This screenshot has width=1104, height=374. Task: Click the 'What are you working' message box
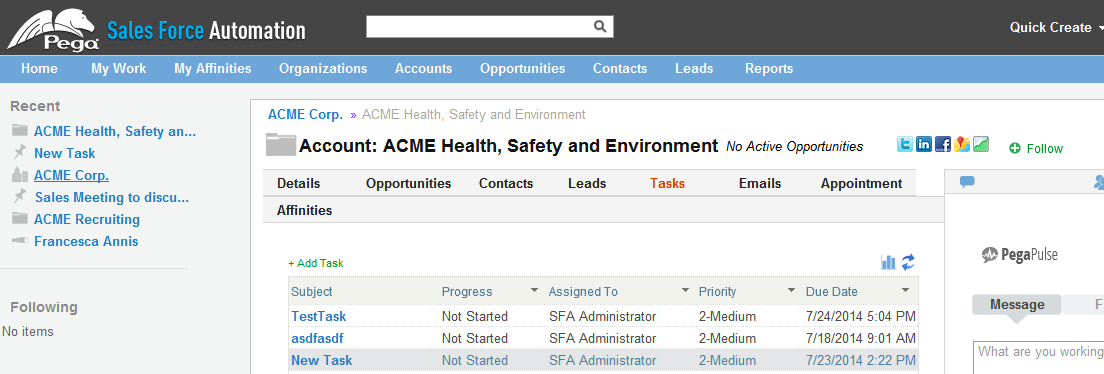tap(1039, 358)
